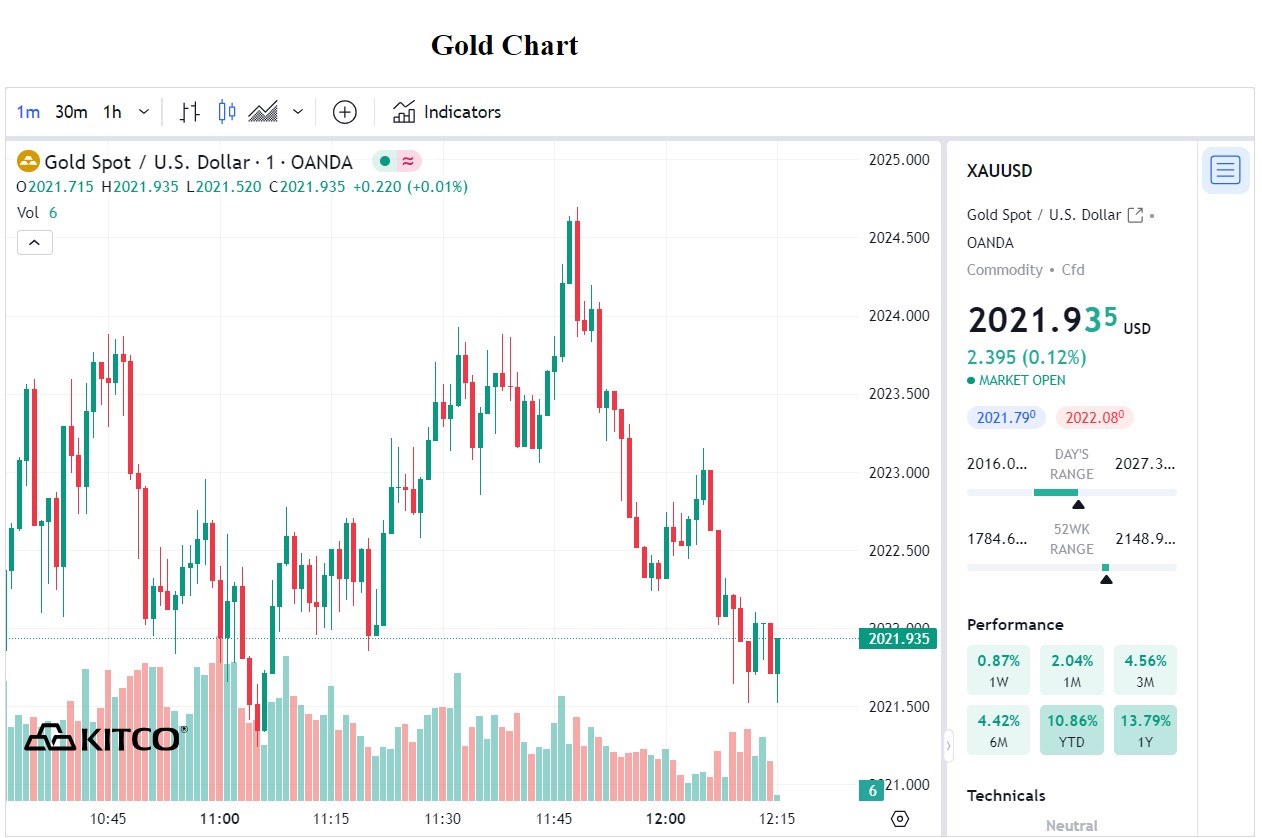Toggle the watchlist details panel icon
Viewport: 1262px width, 838px height.
1225,170
